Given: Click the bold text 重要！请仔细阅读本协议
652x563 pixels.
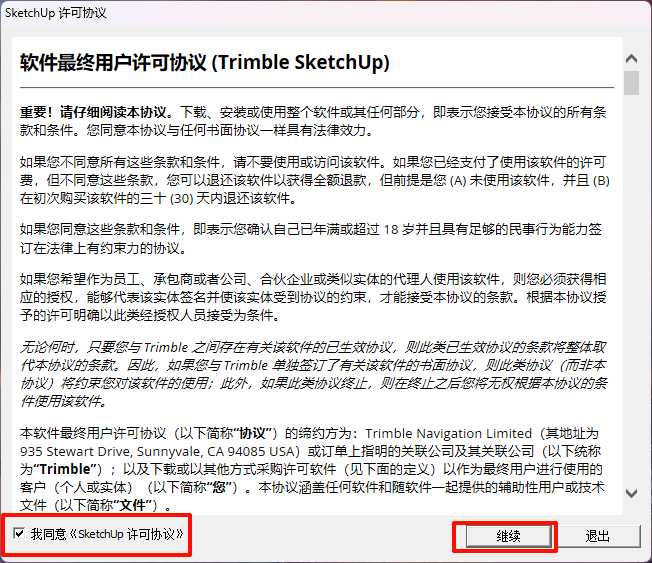Looking at the screenshot, I should pyautogui.click(x=96, y=112).
